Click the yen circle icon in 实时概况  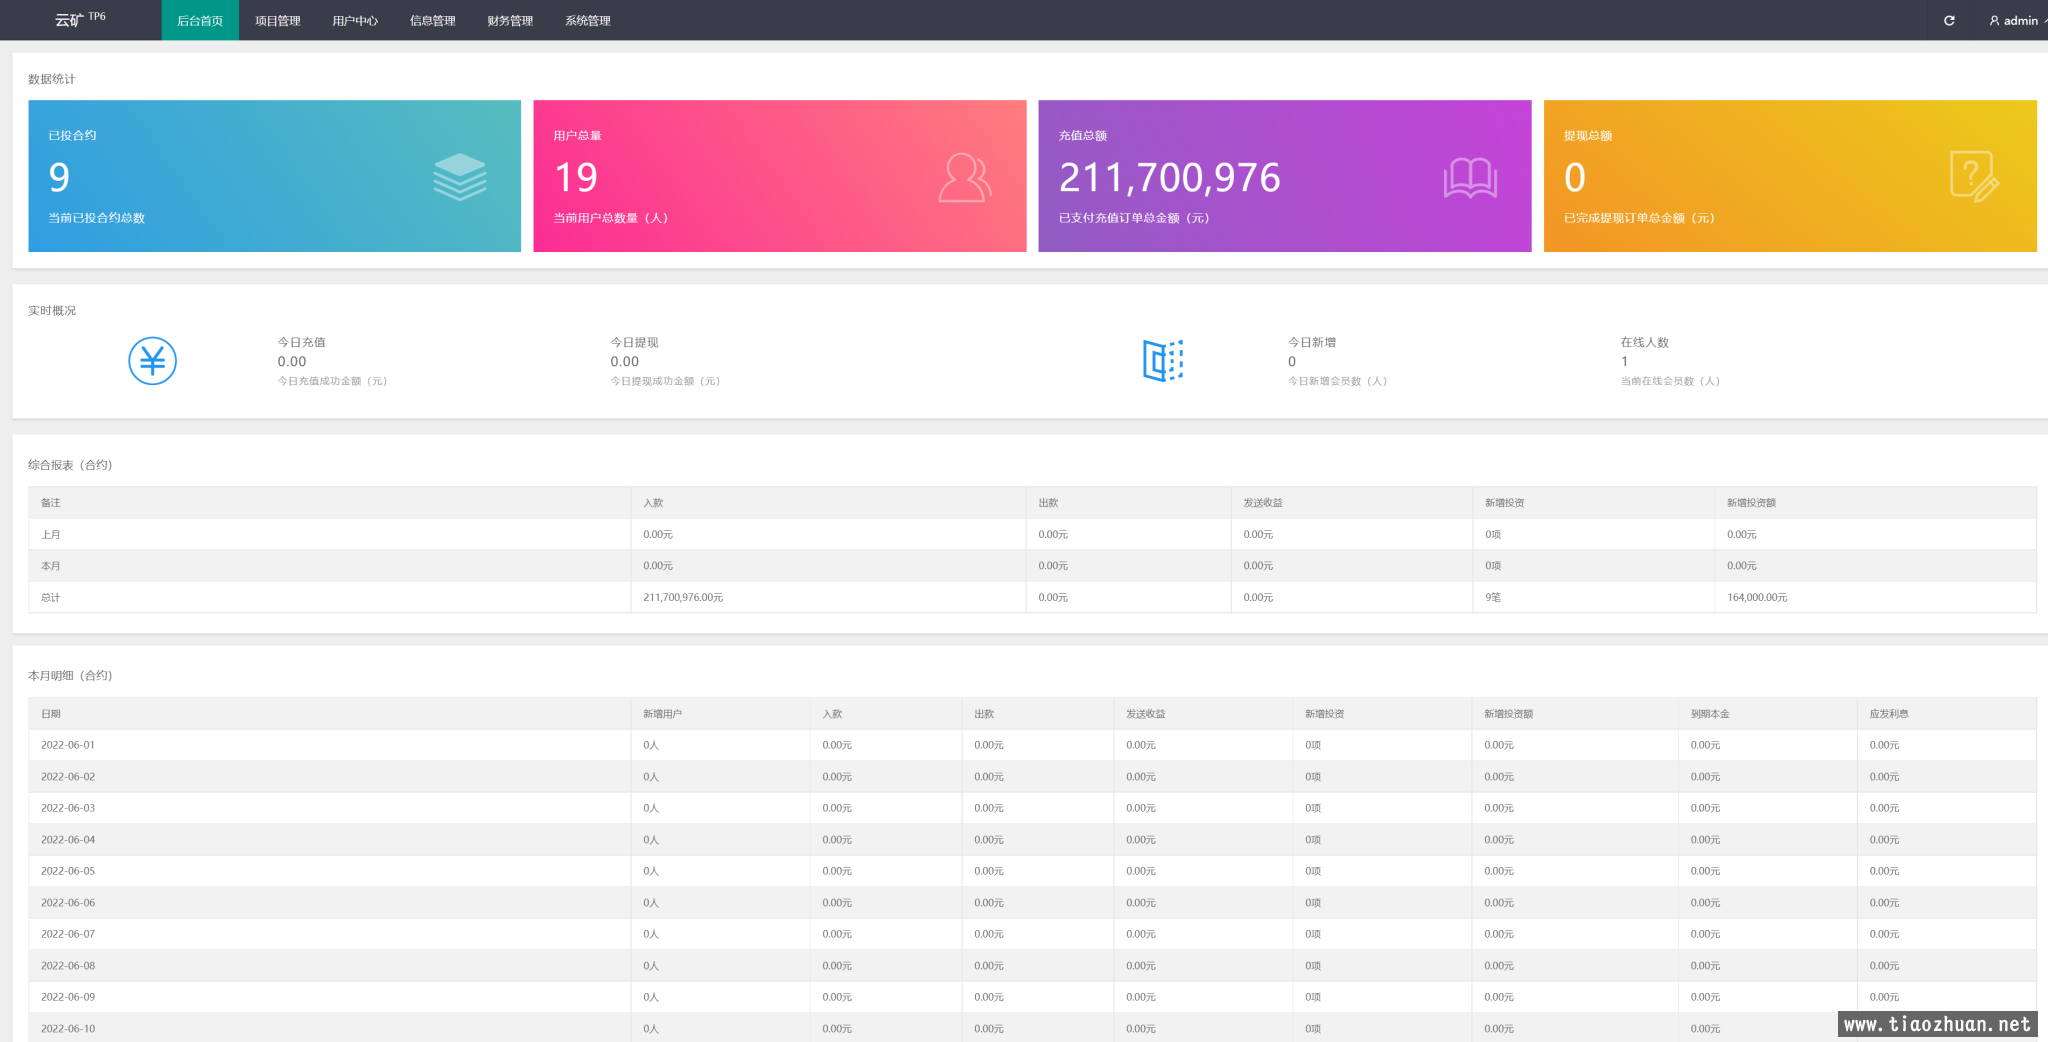pyautogui.click(x=152, y=361)
